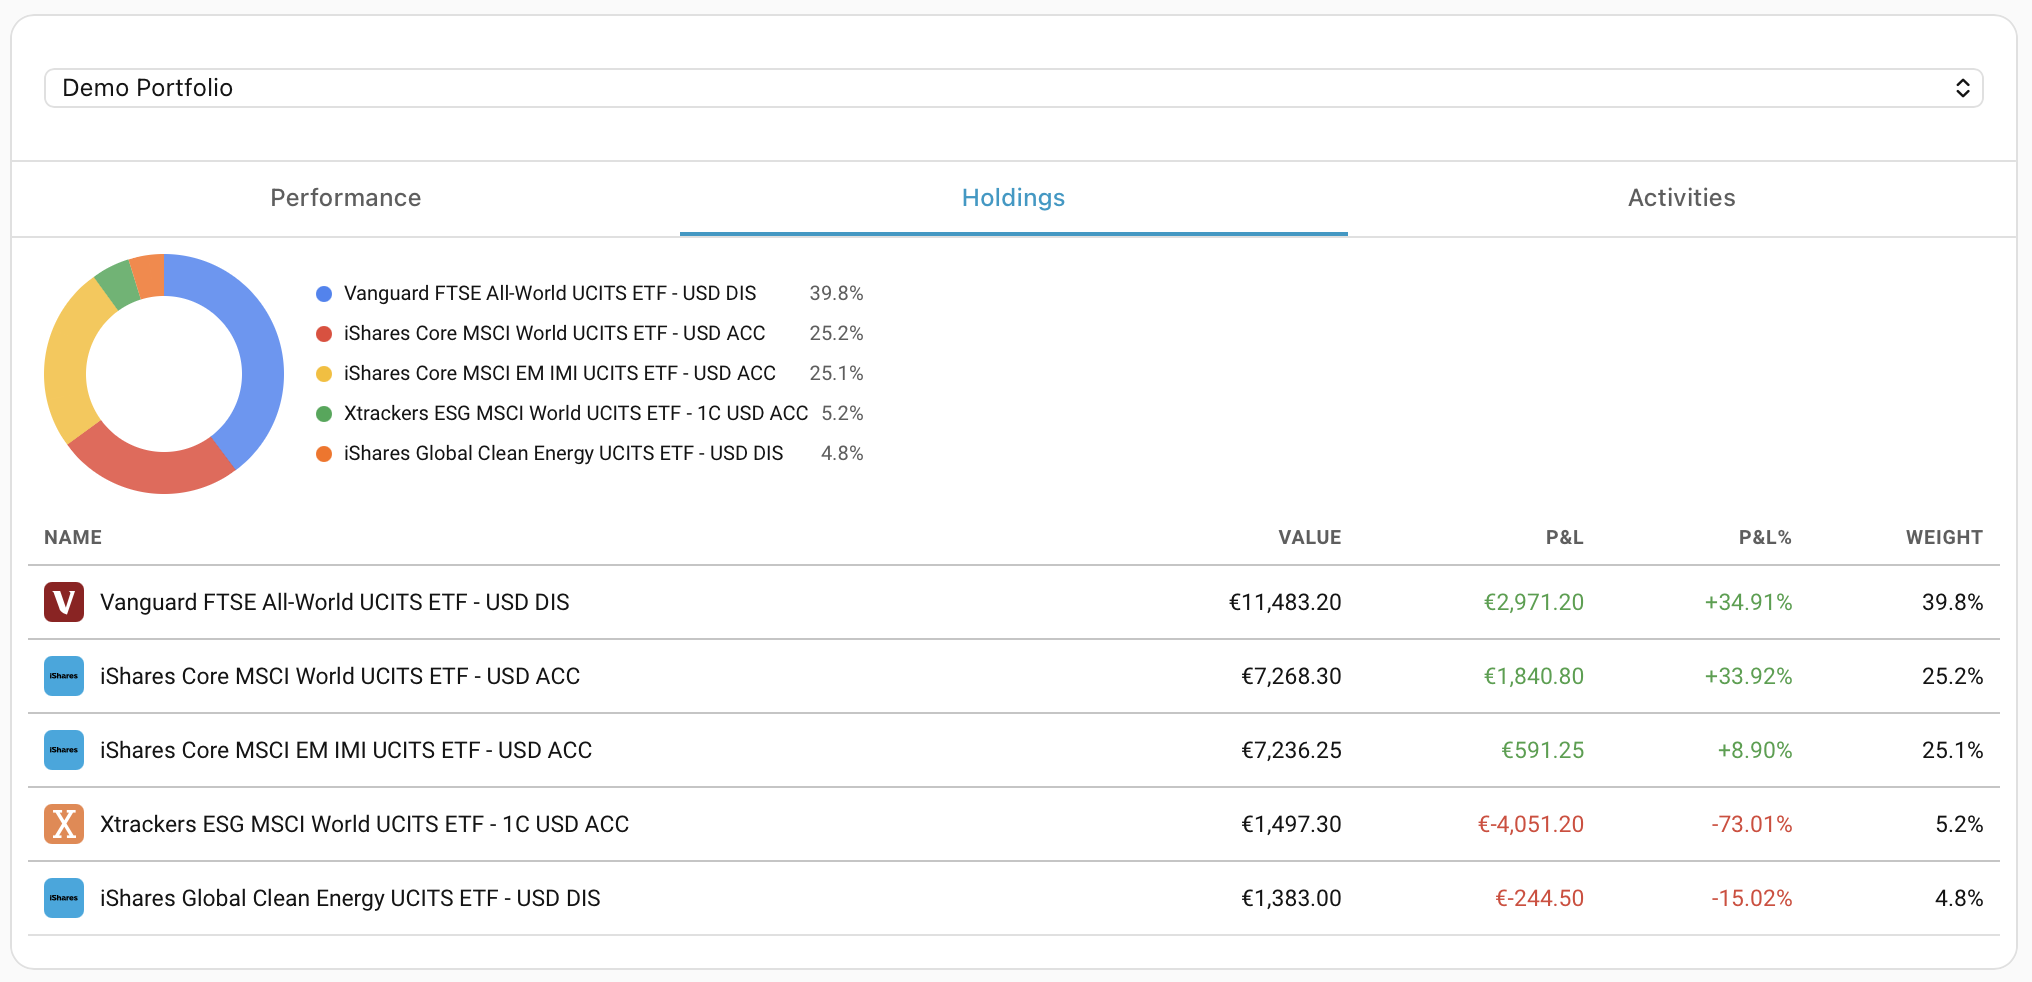Select the Holdings tab
Viewport: 2032px width, 982px height.
coord(1013,198)
